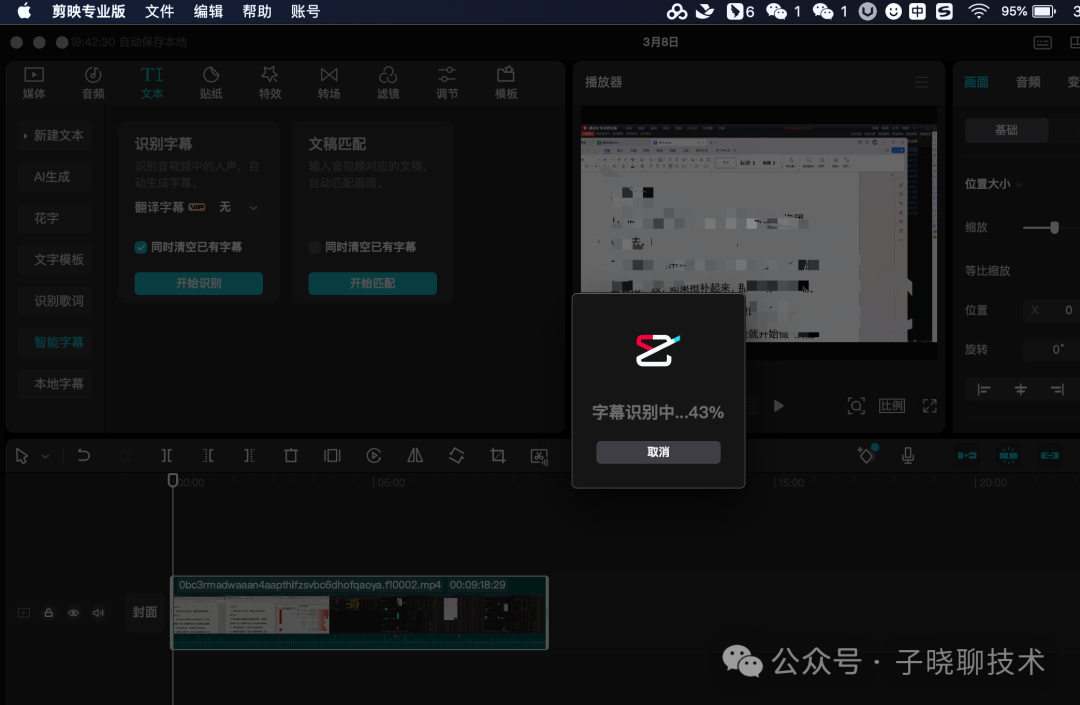The image size is (1080, 705).
Task: Click the fullscreen preview icon in player
Action: (930, 406)
